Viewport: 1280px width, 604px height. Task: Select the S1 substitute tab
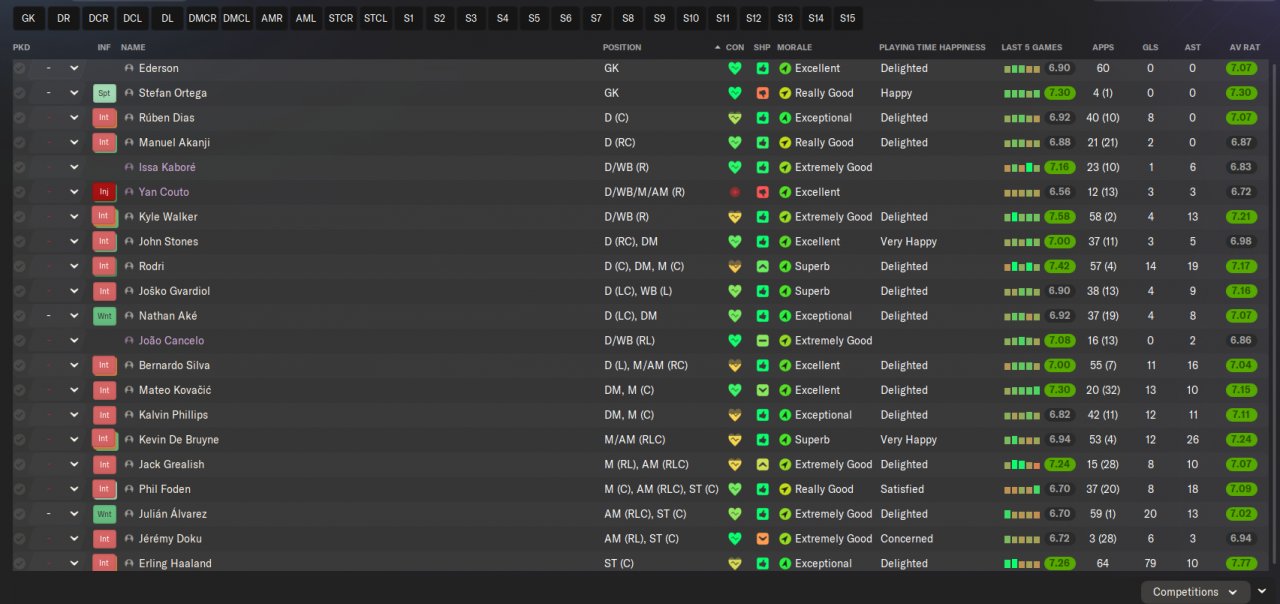click(408, 18)
